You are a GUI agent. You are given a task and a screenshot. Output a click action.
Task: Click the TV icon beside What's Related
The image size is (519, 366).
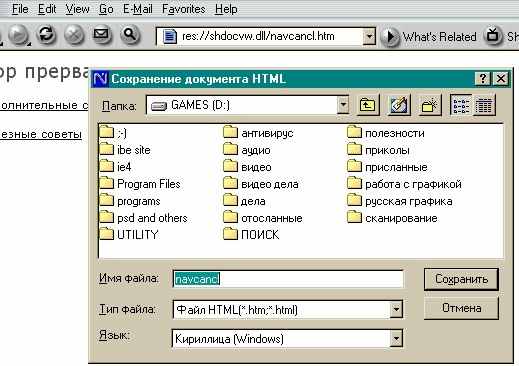click(x=493, y=35)
